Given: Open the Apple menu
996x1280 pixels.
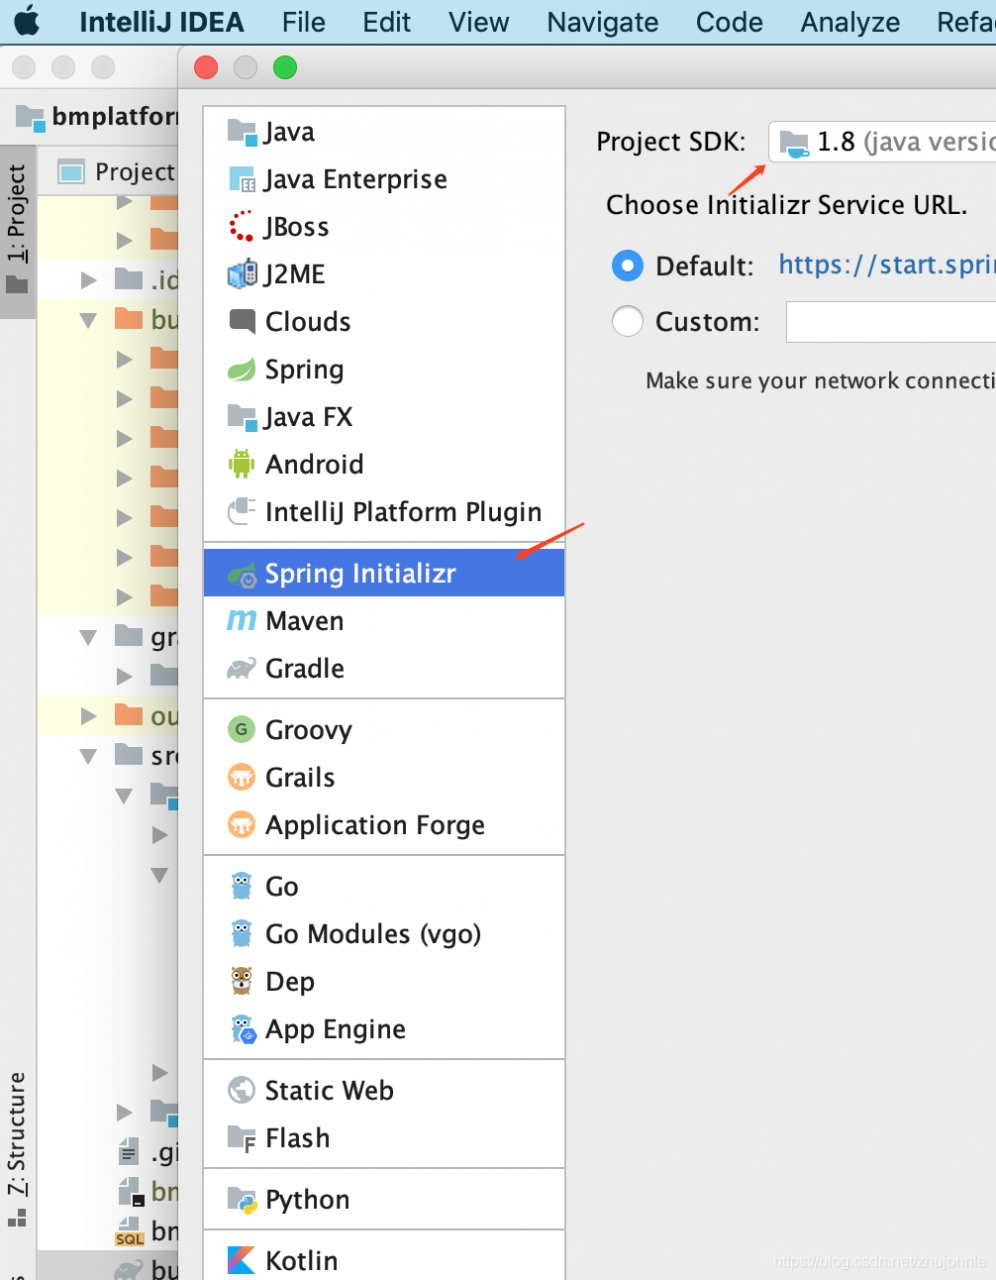Looking at the screenshot, I should (27, 21).
